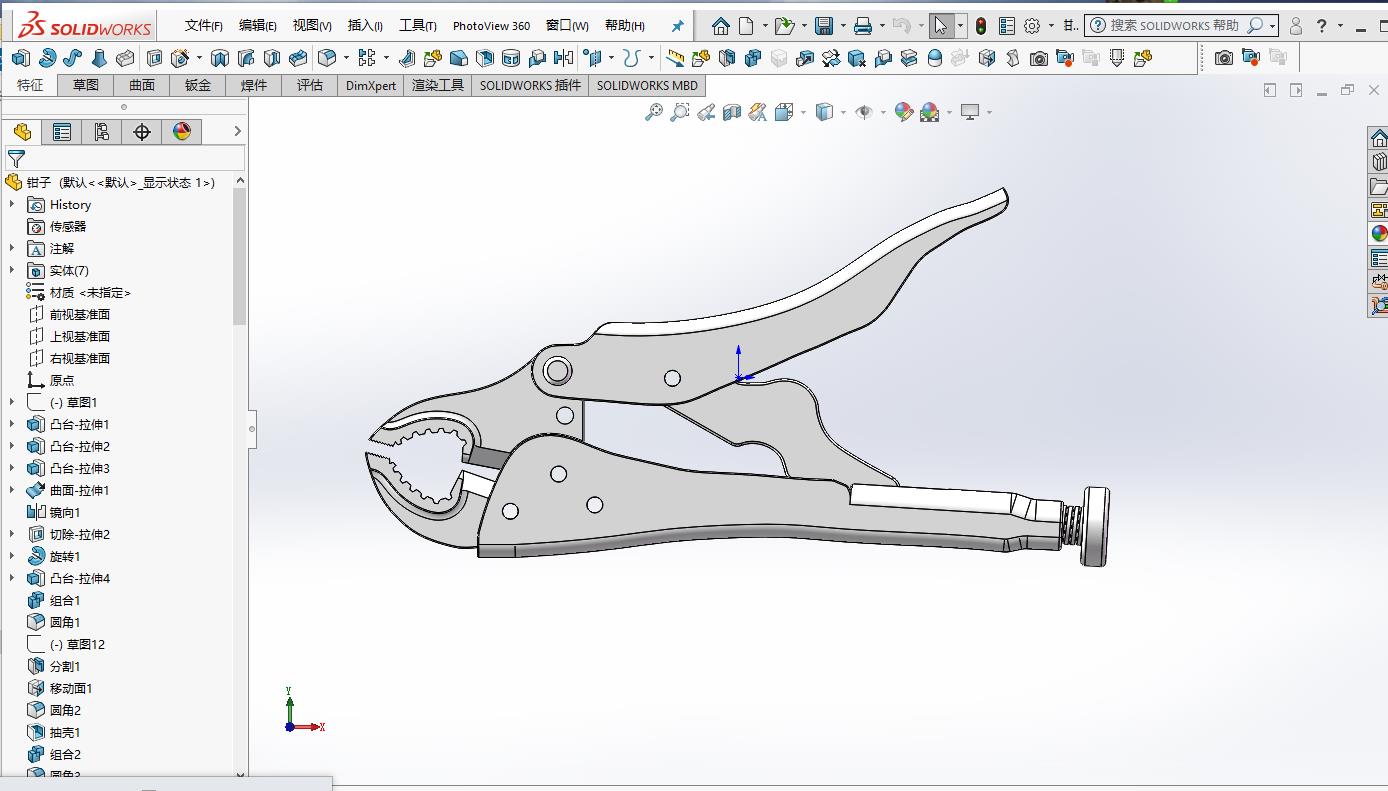Expand the 切除-拉伸2 feature node
This screenshot has height=791, width=1388.
coord(12,534)
